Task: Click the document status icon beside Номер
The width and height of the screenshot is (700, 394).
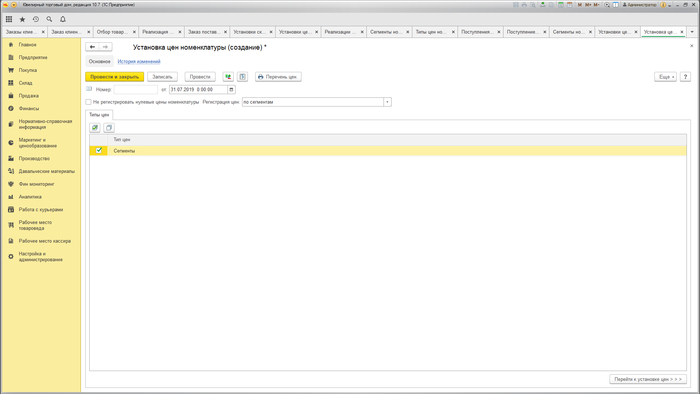Action: coord(89,89)
